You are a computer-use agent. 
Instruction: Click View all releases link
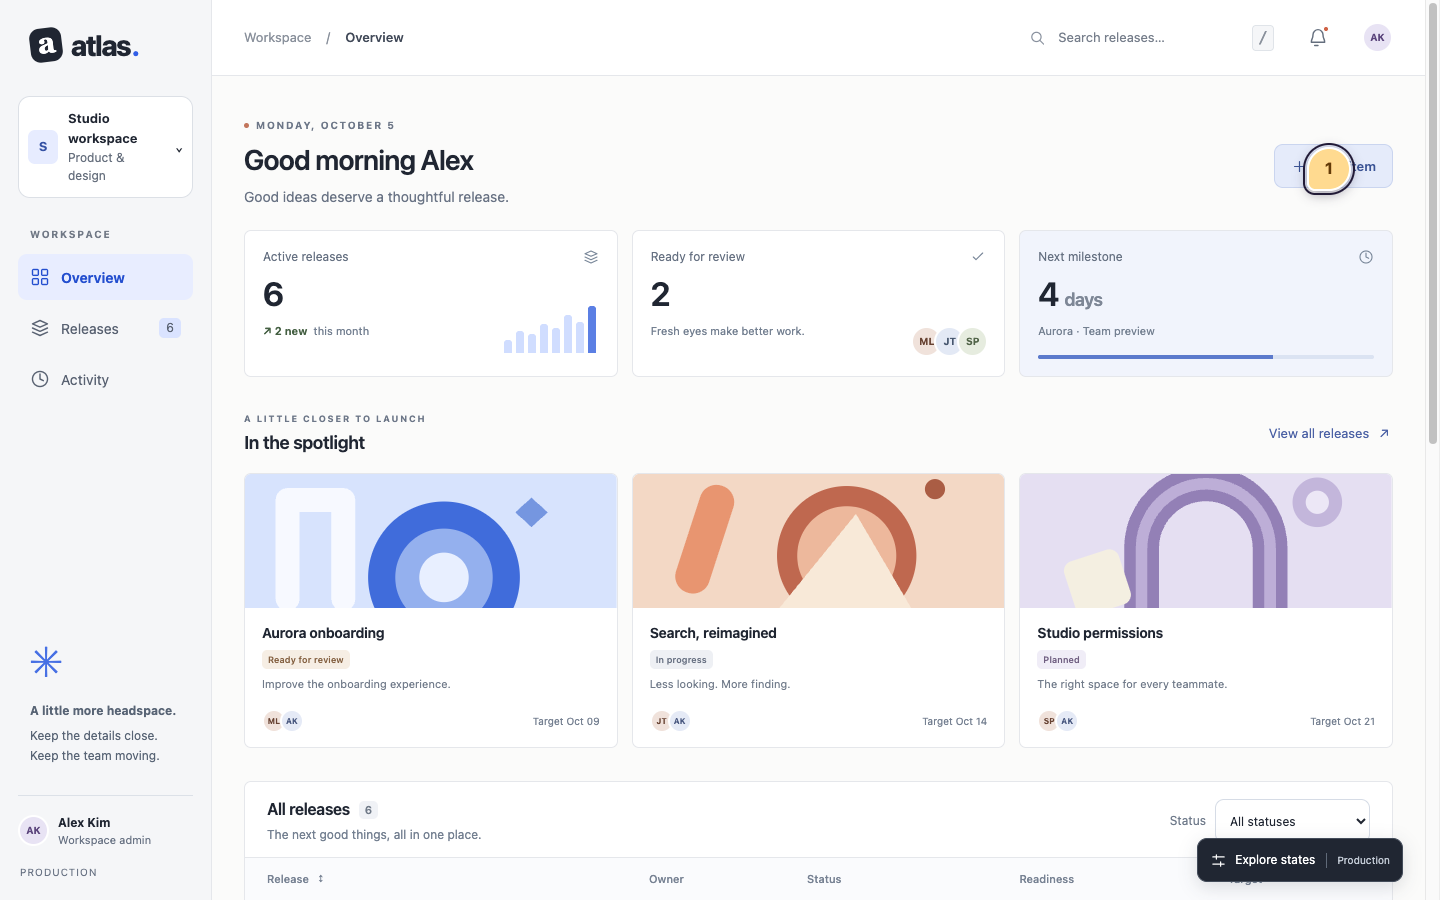click(x=1329, y=434)
